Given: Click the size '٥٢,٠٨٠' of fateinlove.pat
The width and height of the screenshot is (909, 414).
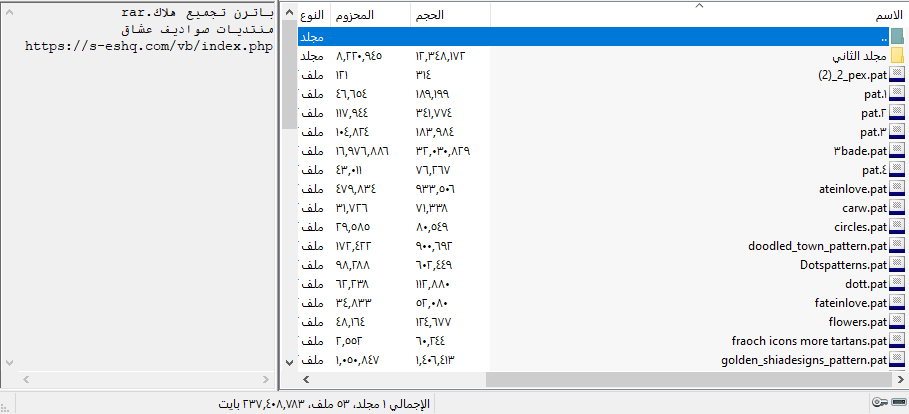Looking at the screenshot, I should pyautogui.click(x=432, y=303).
